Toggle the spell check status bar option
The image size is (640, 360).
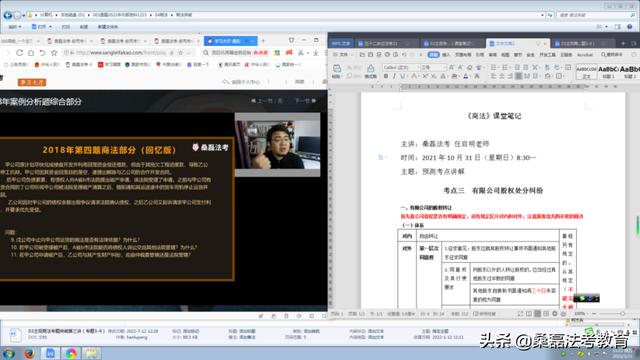[x=484, y=314]
